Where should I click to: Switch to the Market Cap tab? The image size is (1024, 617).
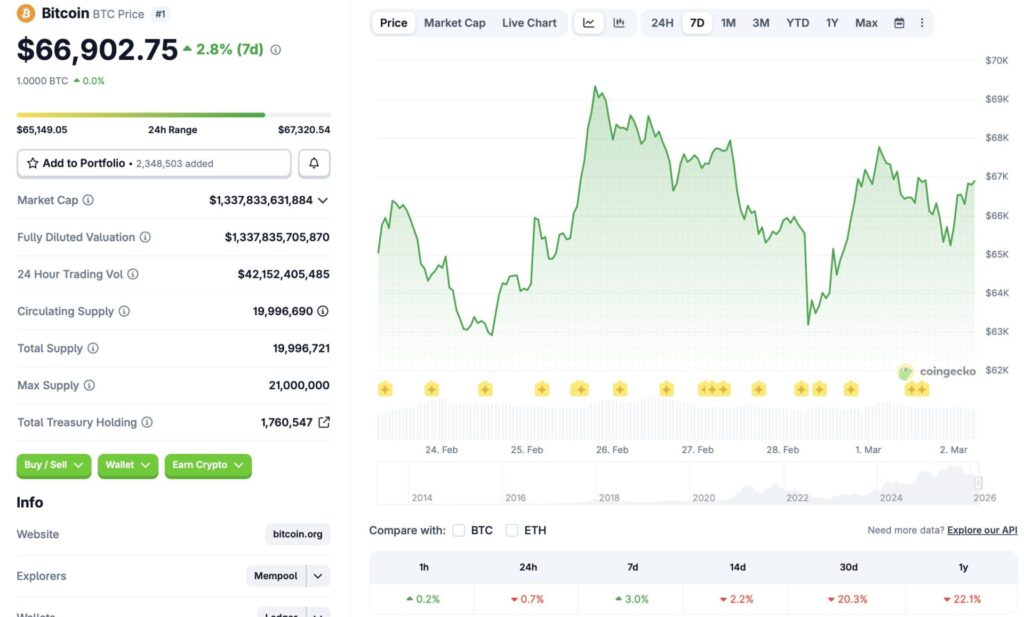click(x=454, y=22)
